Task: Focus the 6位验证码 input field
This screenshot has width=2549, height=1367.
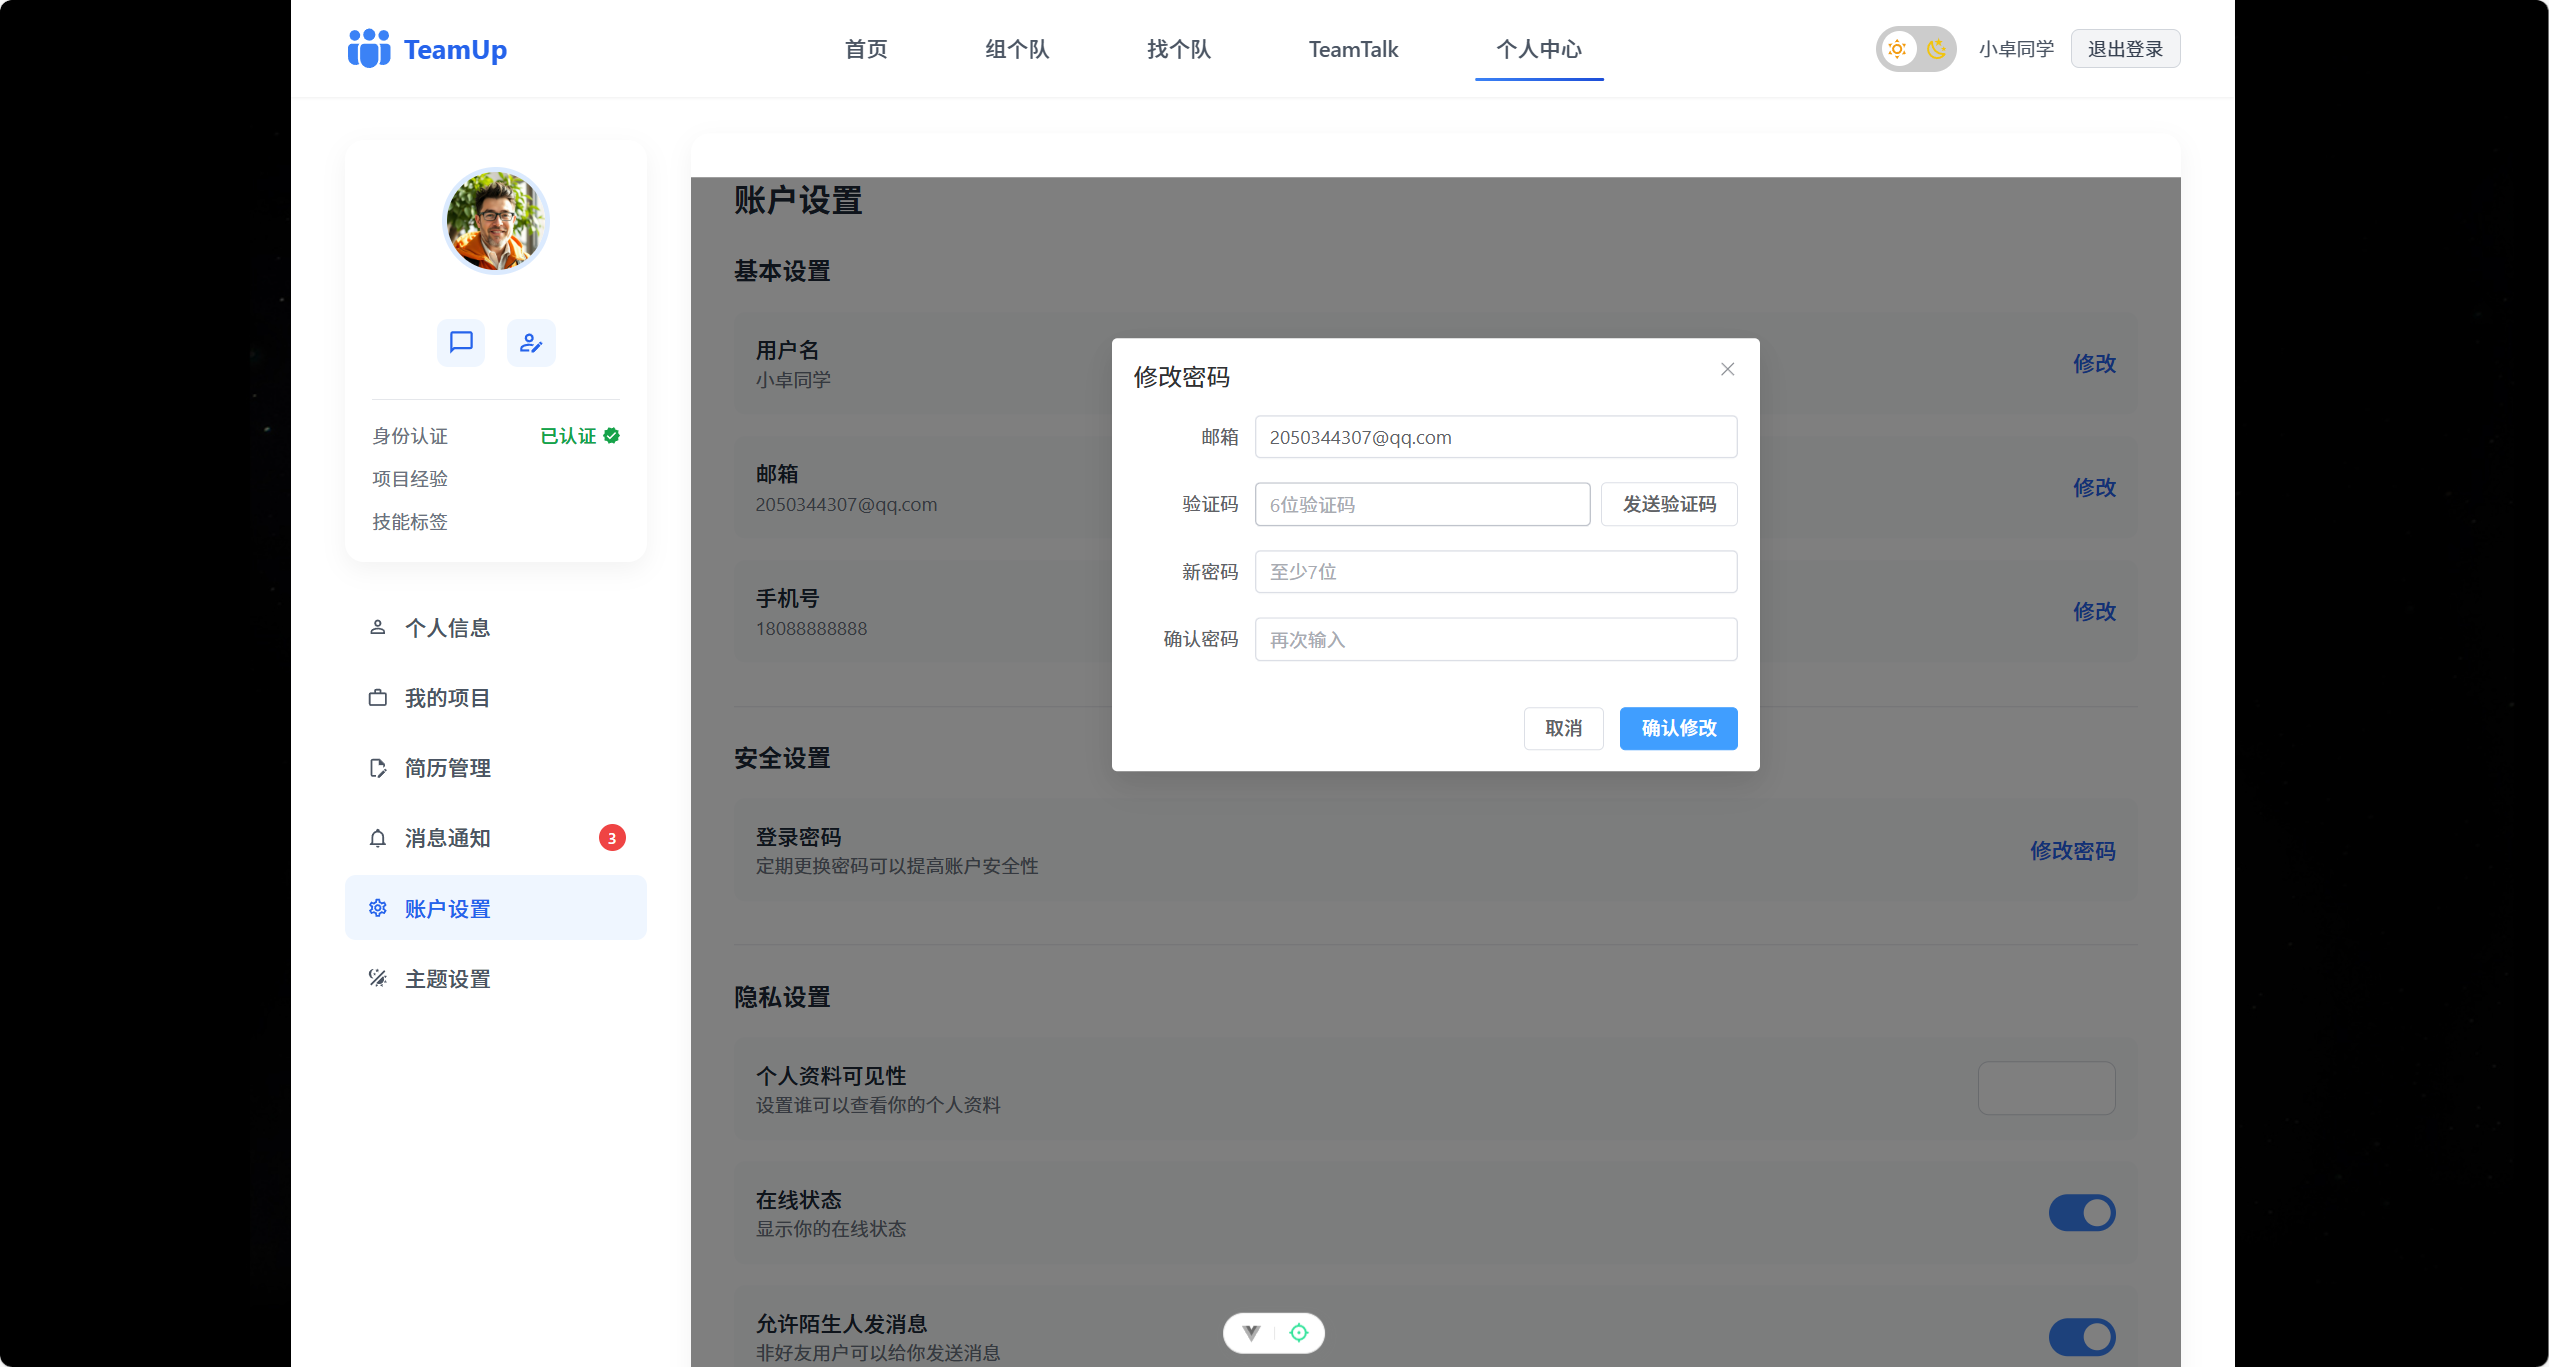Action: 1422,504
